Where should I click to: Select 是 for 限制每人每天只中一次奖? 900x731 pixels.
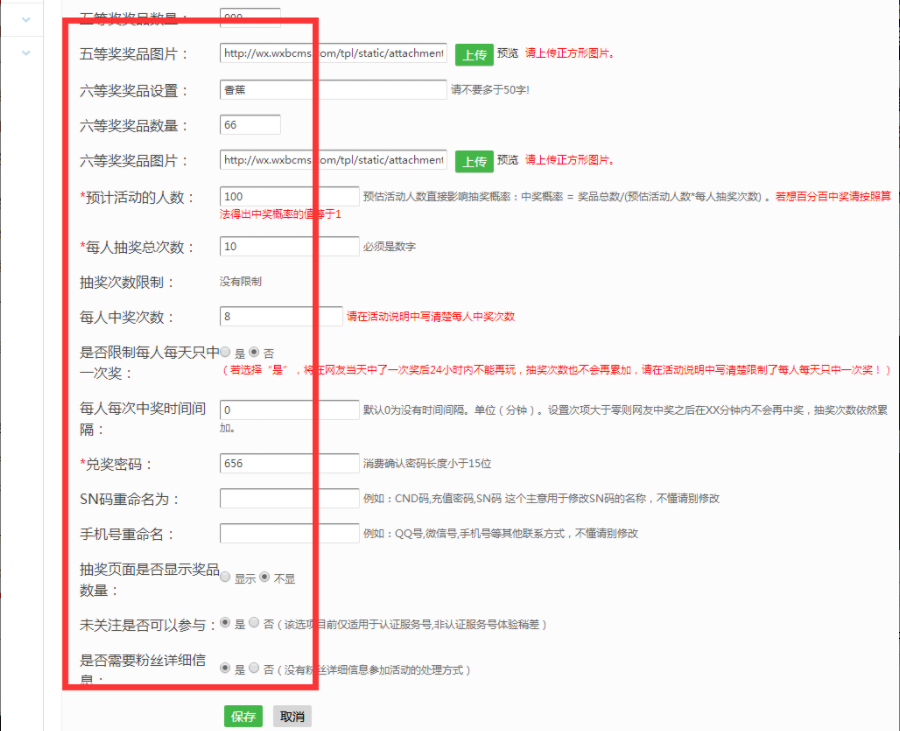click(x=226, y=352)
